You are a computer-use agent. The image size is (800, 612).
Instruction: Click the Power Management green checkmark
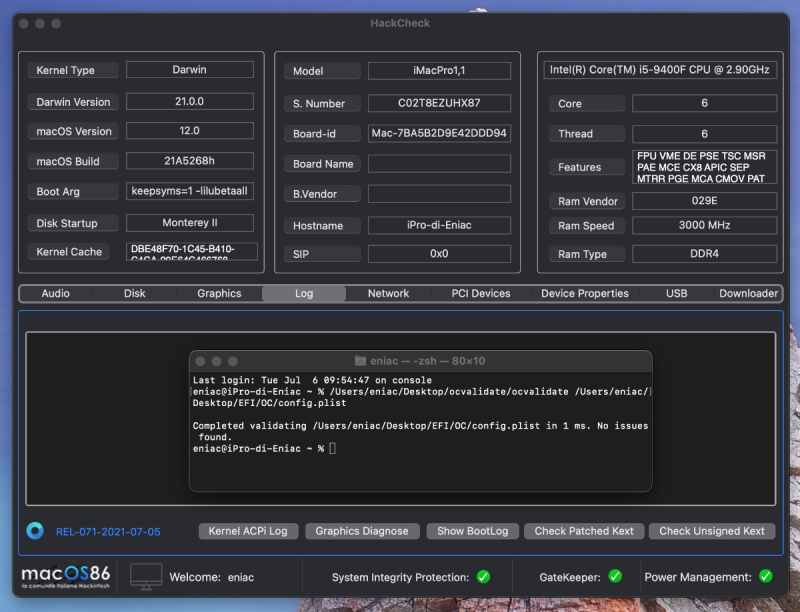coord(765,577)
